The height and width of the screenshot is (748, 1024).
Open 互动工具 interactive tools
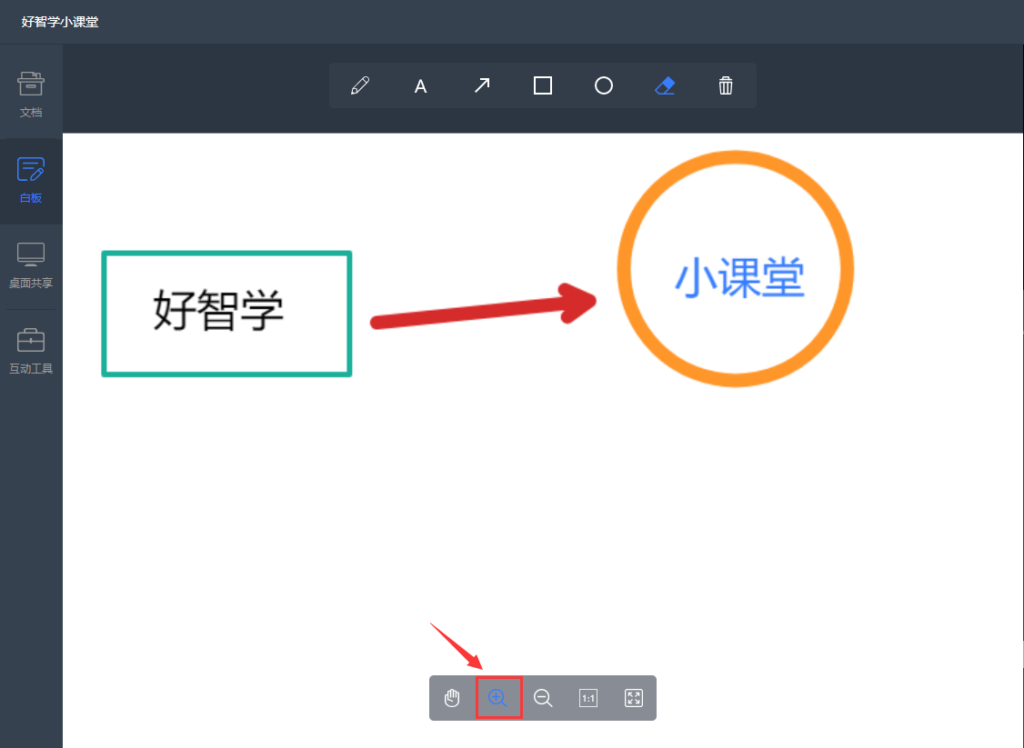tap(31, 351)
